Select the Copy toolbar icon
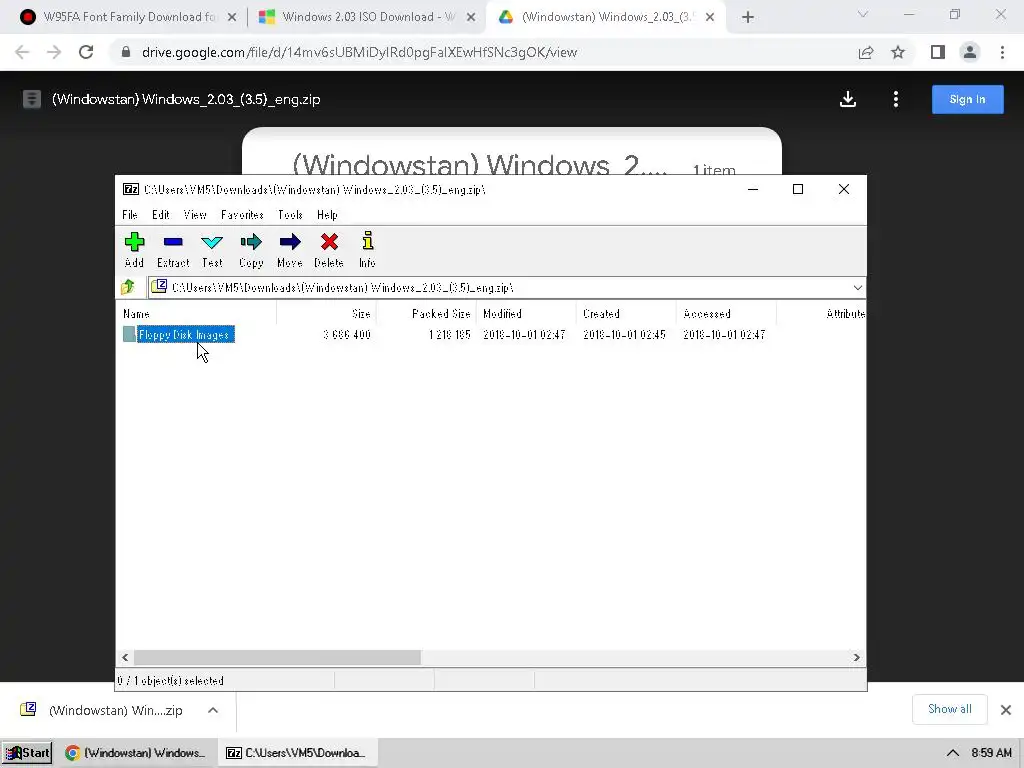Screen dimensions: 1024x768 tap(251, 249)
